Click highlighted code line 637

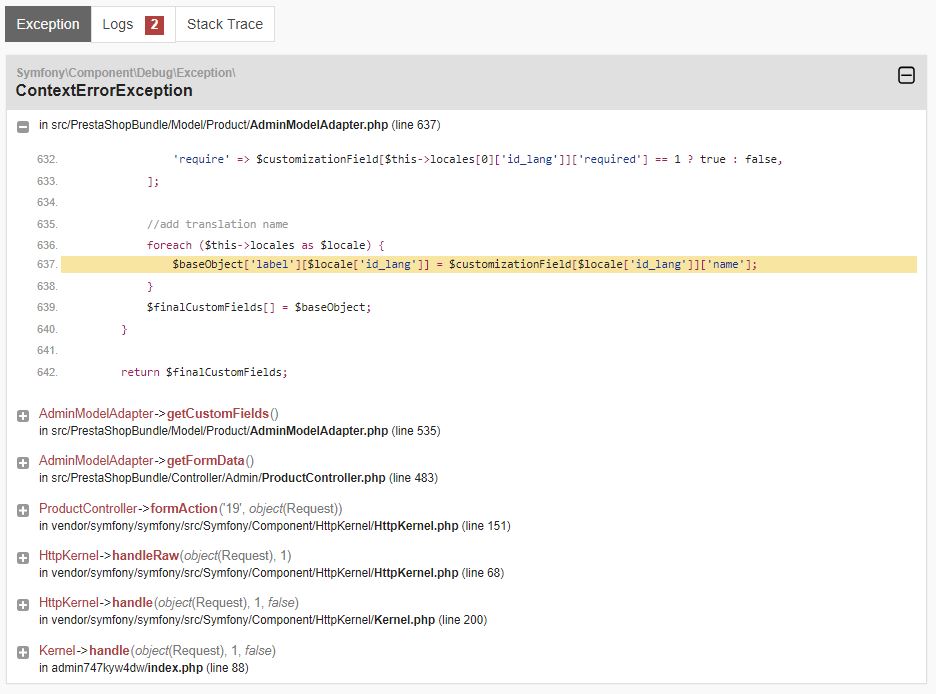[x=489, y=264]
